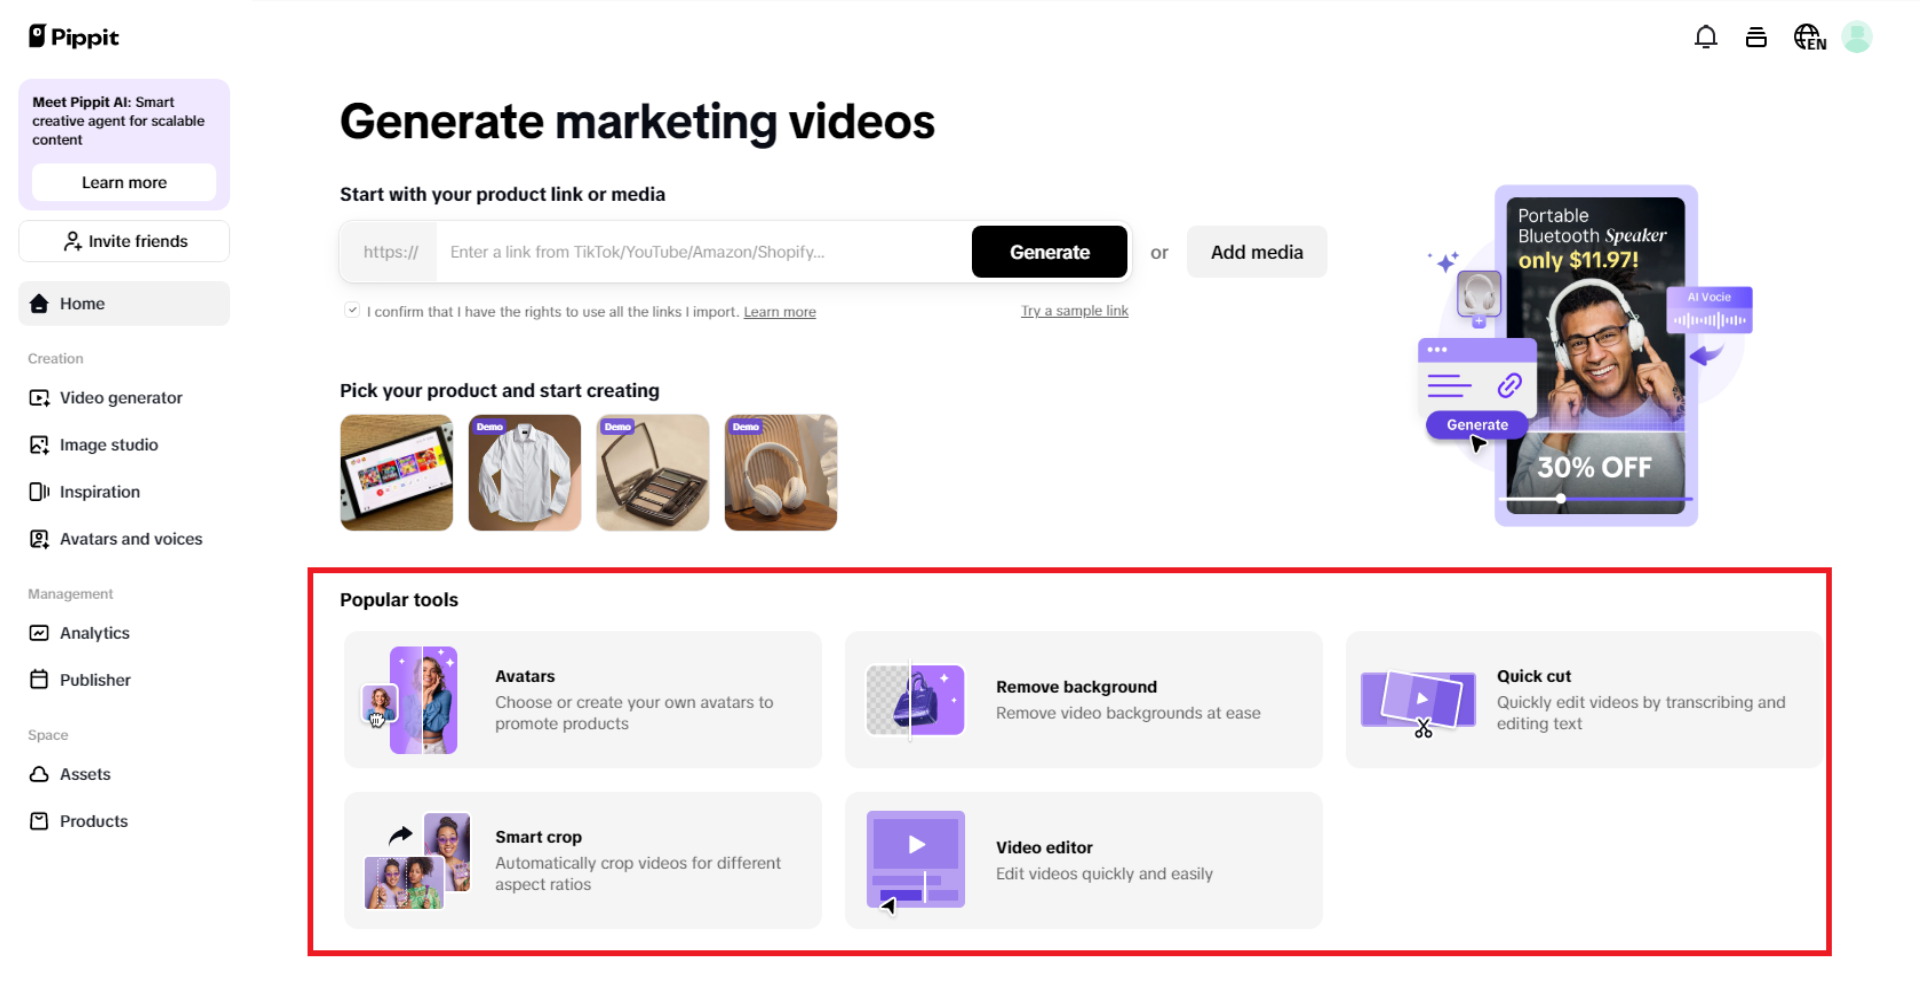Click the Home house icon
Viewport: 1920px width, 1000px height.
[39, 303]
